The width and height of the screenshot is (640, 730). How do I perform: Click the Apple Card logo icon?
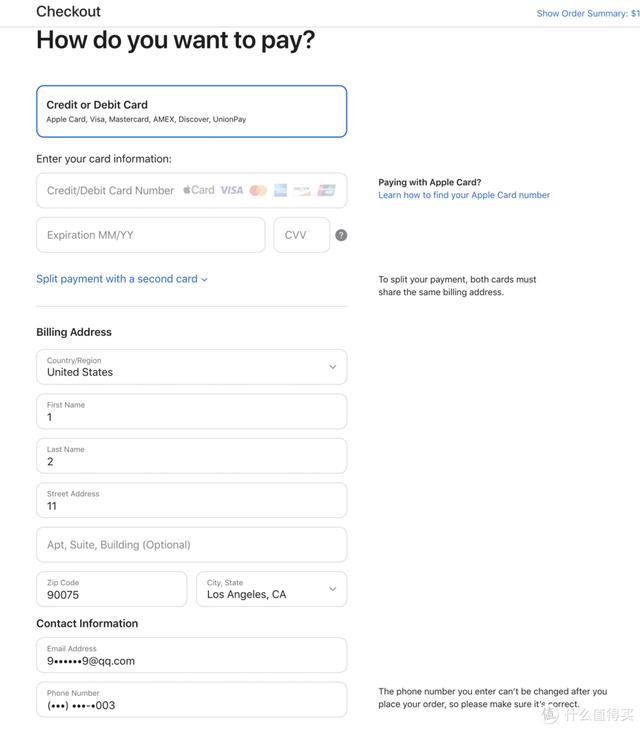[199, 190]
